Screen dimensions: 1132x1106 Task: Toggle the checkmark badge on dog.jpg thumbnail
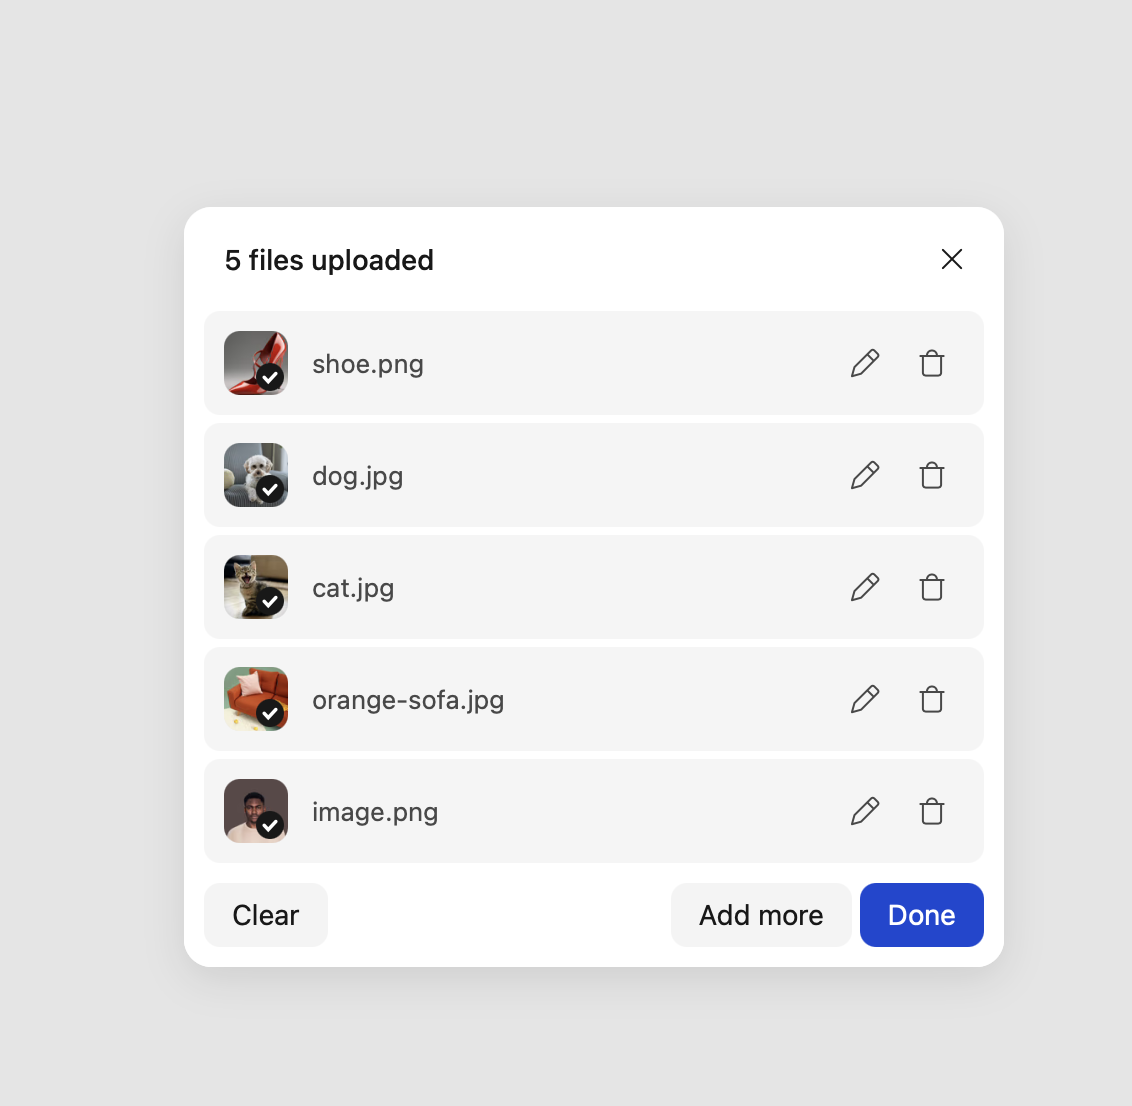coord(271,491)
